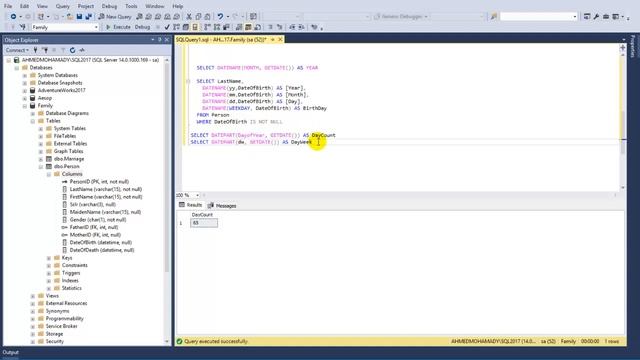Click the Increase Indent icon

click(302, 27)
